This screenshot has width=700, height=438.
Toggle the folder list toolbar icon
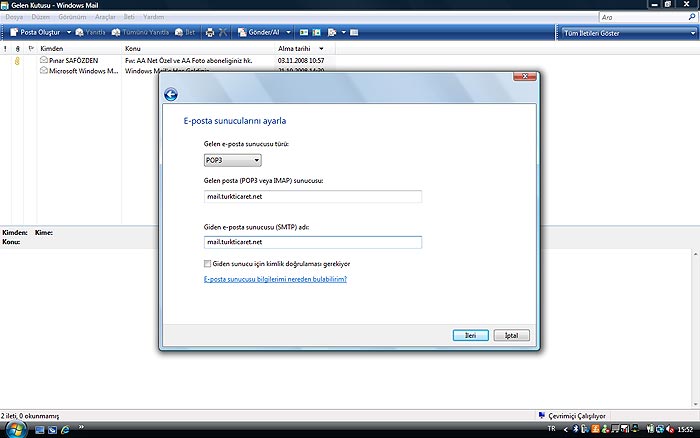(x=354, y=32)
